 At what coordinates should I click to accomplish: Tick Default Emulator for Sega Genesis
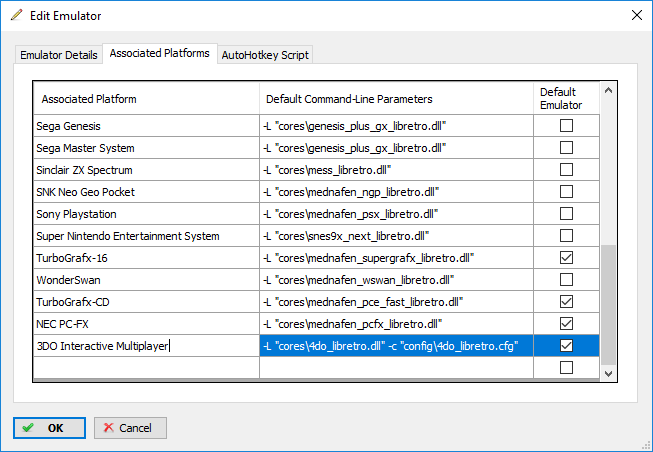(x=566, y=125)
